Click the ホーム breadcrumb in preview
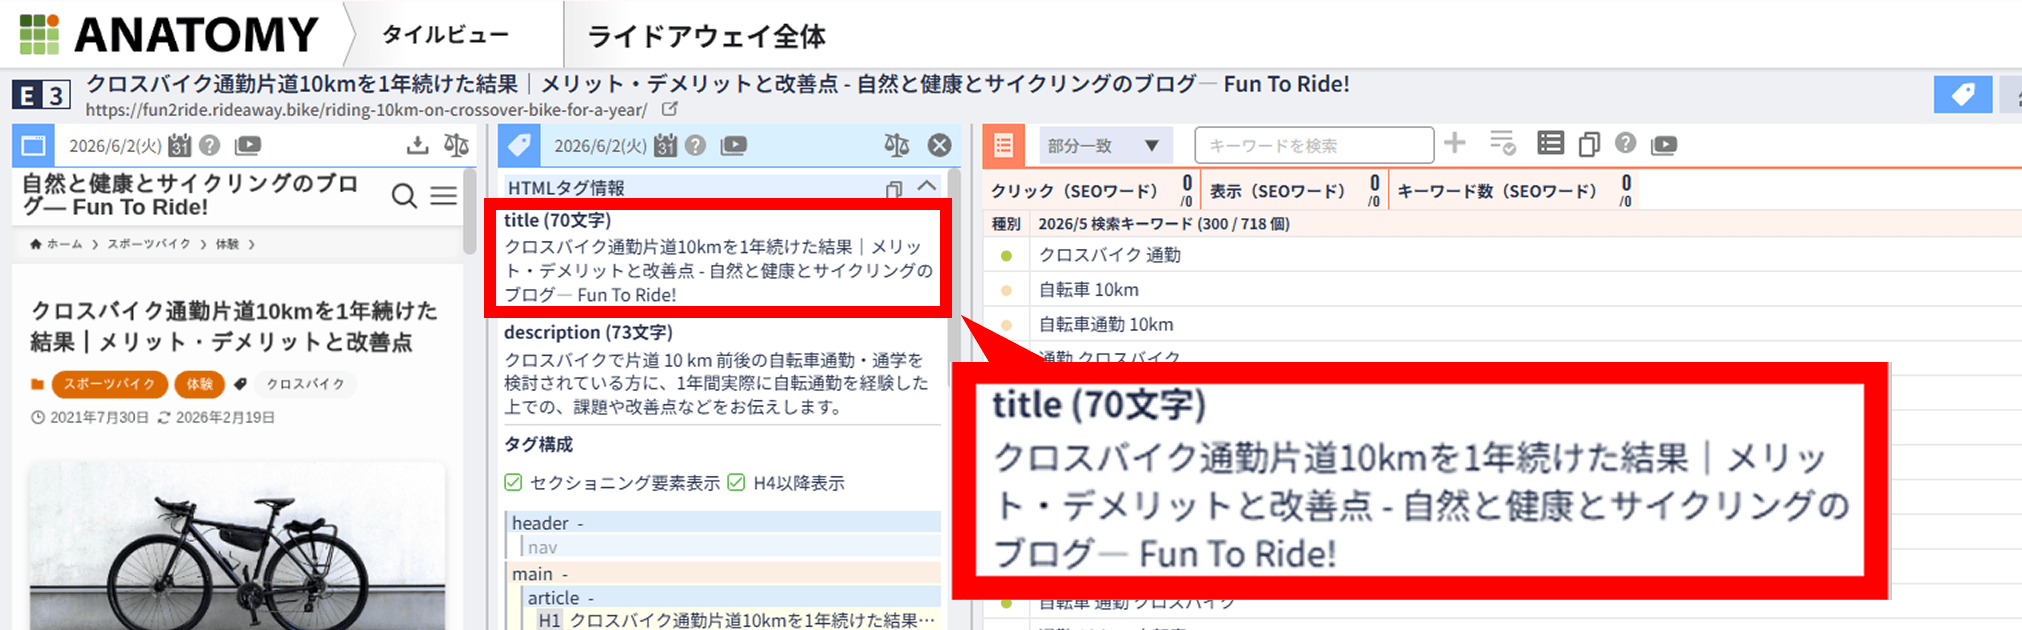The height and width of the screenshot is (630, 2022). click(56, 244)
